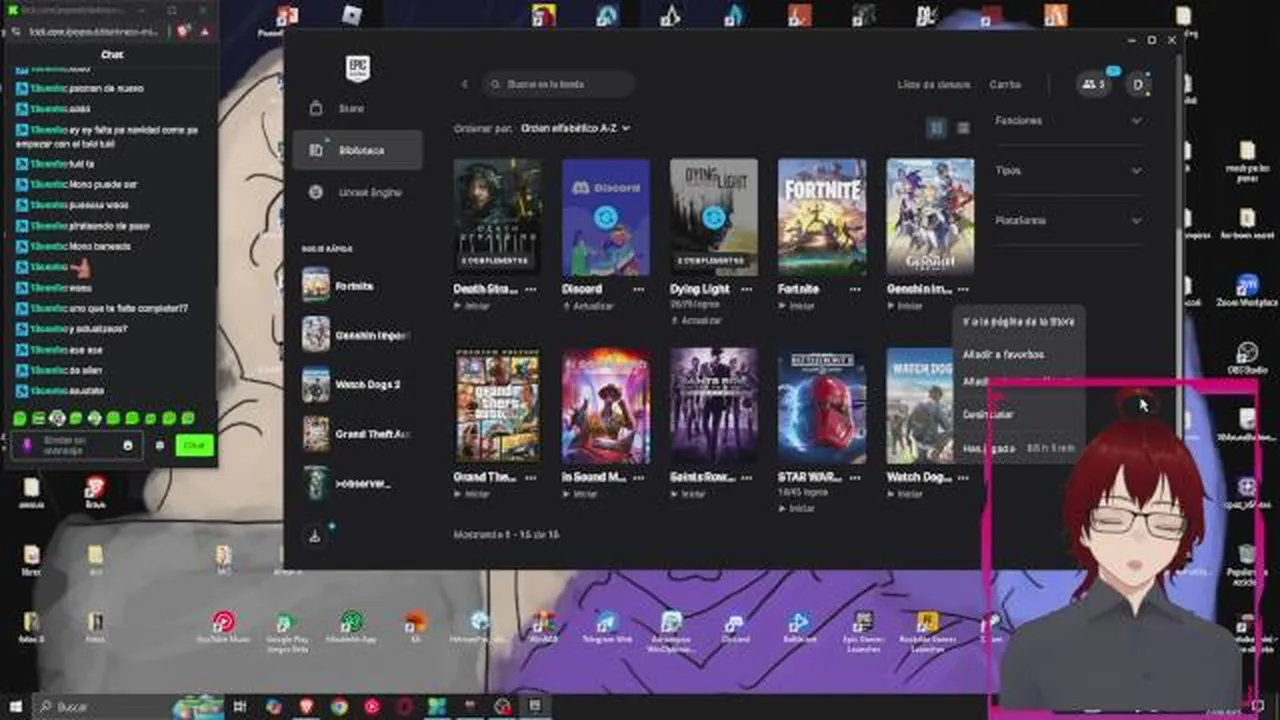Open Telegram Web desktop shortcut
Screen dimensions: 1280x720
(607, 629)
